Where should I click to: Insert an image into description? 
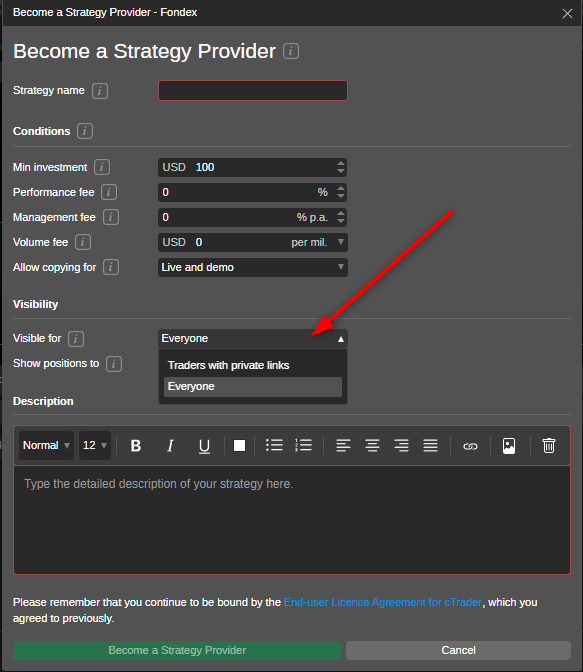point(509,446)
